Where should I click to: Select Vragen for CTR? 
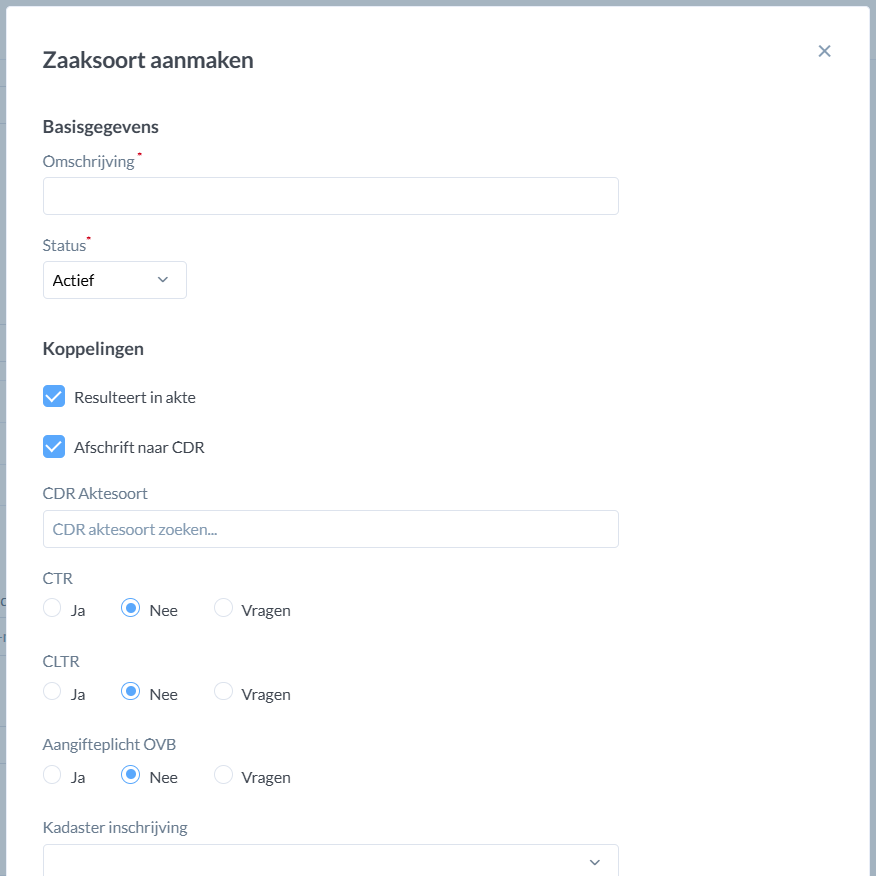point(223,608)
